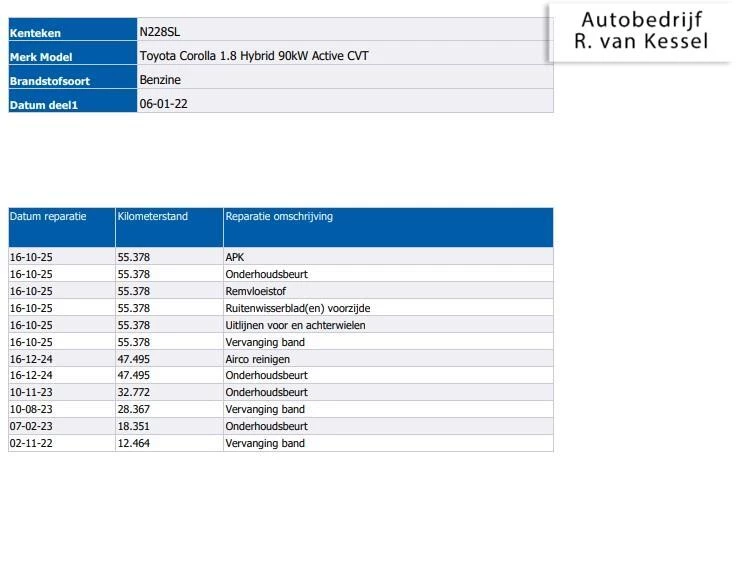Select Uitlijnen voor en achterwielen row
The height and width of the screenshot is (563, 755).
[295, 325]
